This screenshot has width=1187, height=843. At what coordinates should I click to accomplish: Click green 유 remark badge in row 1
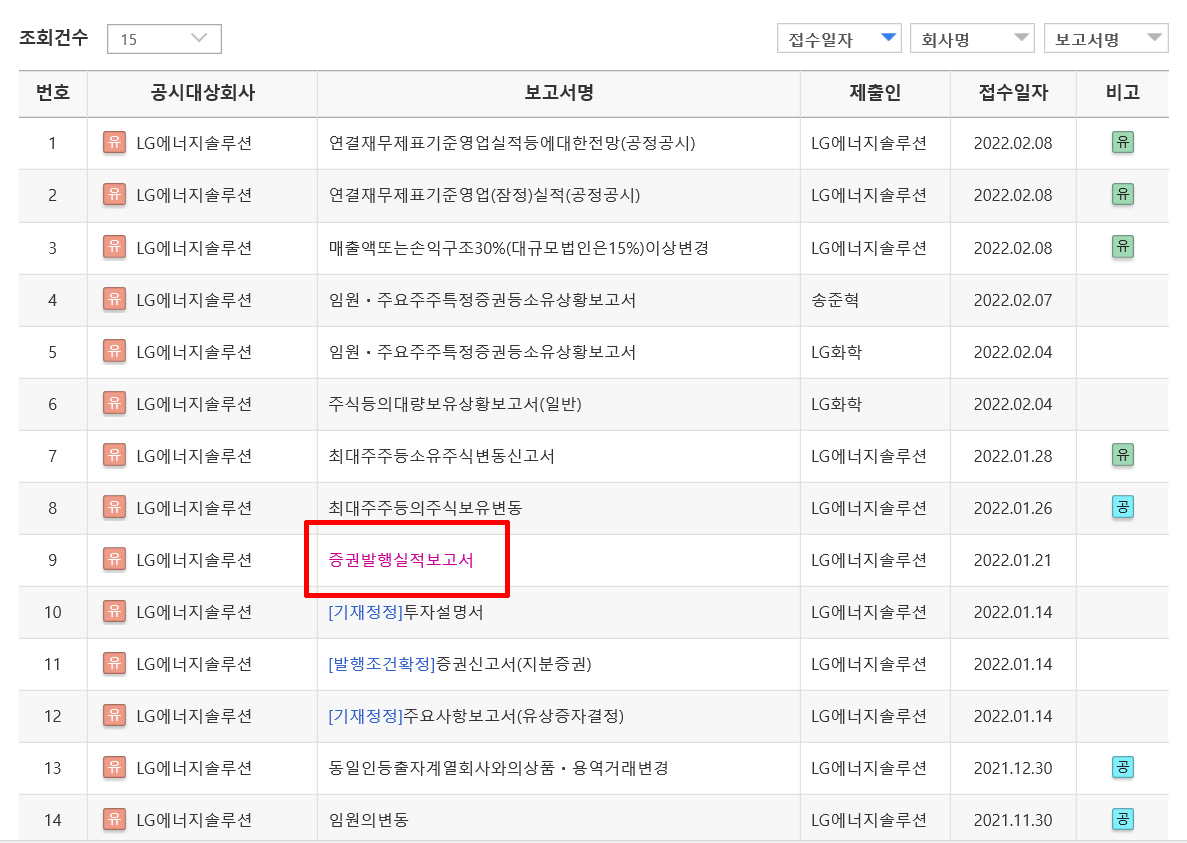pyautogui.click(x=1123, y=142)
